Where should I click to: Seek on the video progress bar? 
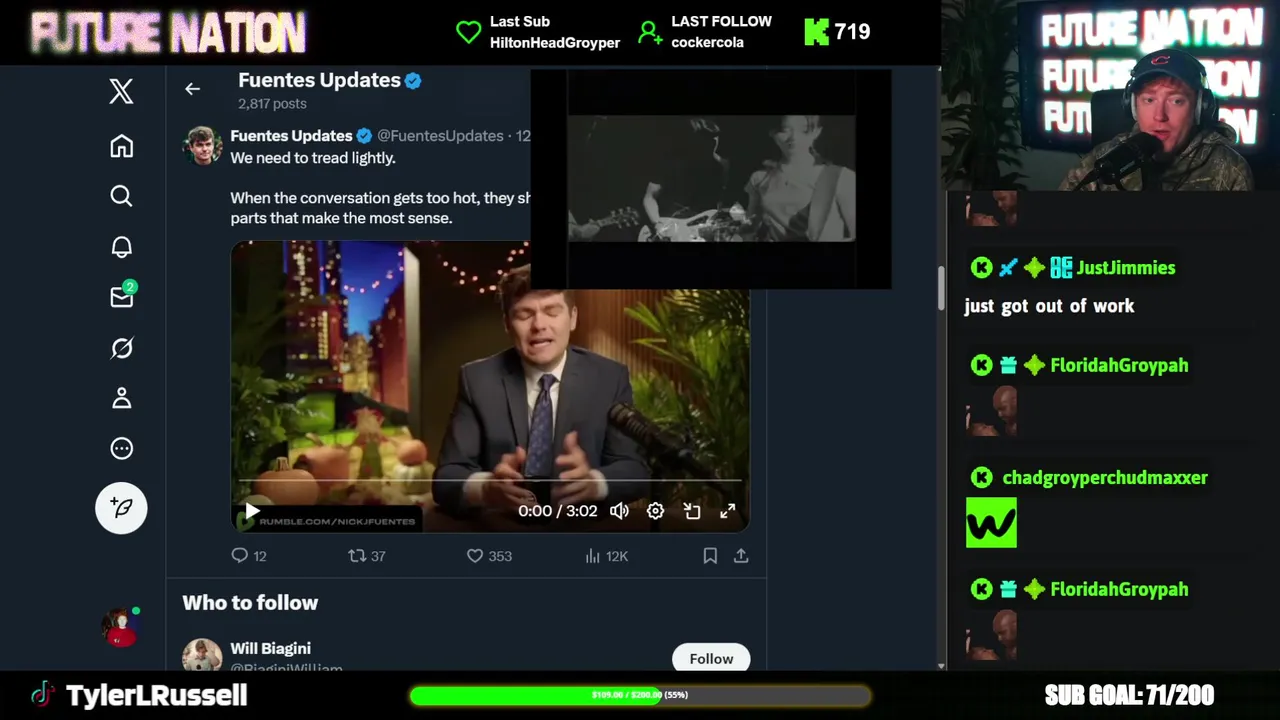[x=490, y=481]
